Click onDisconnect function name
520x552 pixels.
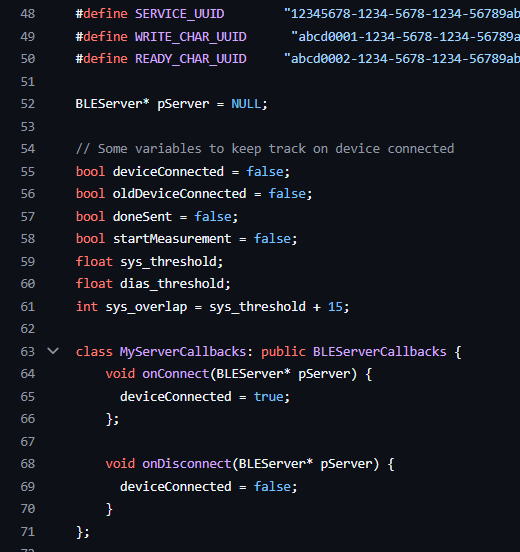pos(187,464)
